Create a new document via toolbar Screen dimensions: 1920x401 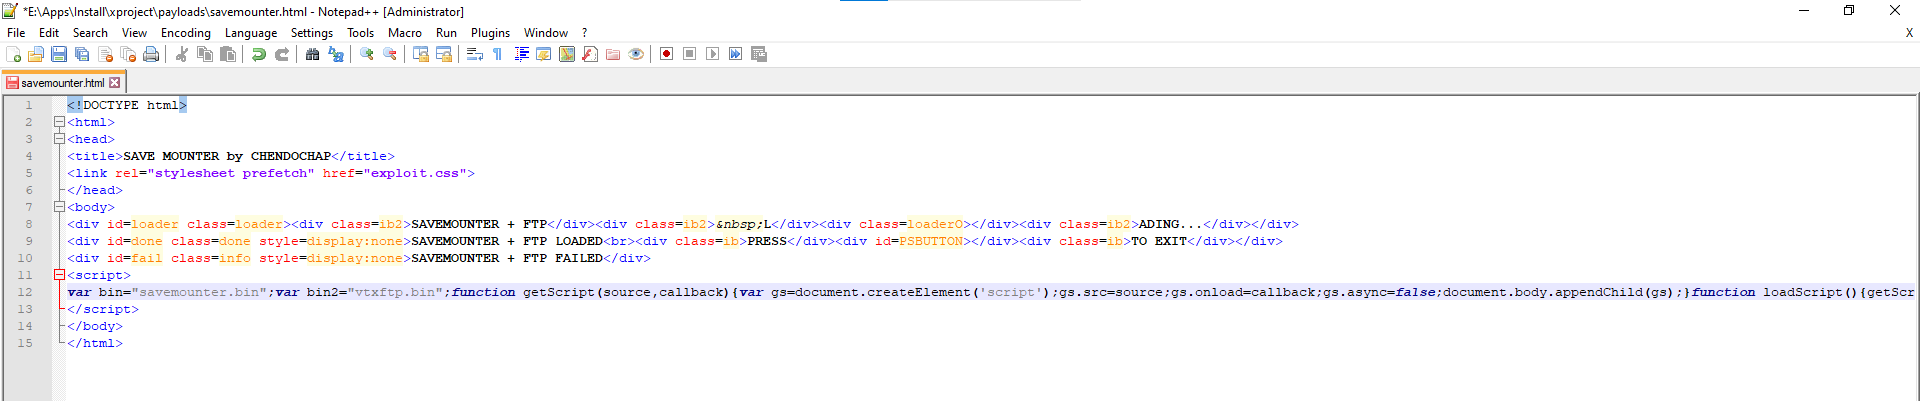tap(13, 54)
